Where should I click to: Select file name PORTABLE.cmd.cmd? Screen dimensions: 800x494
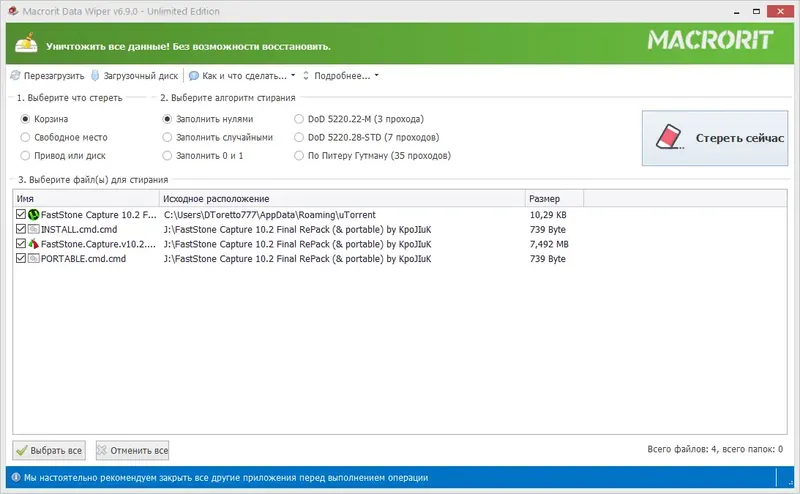(x=83, y=259)
